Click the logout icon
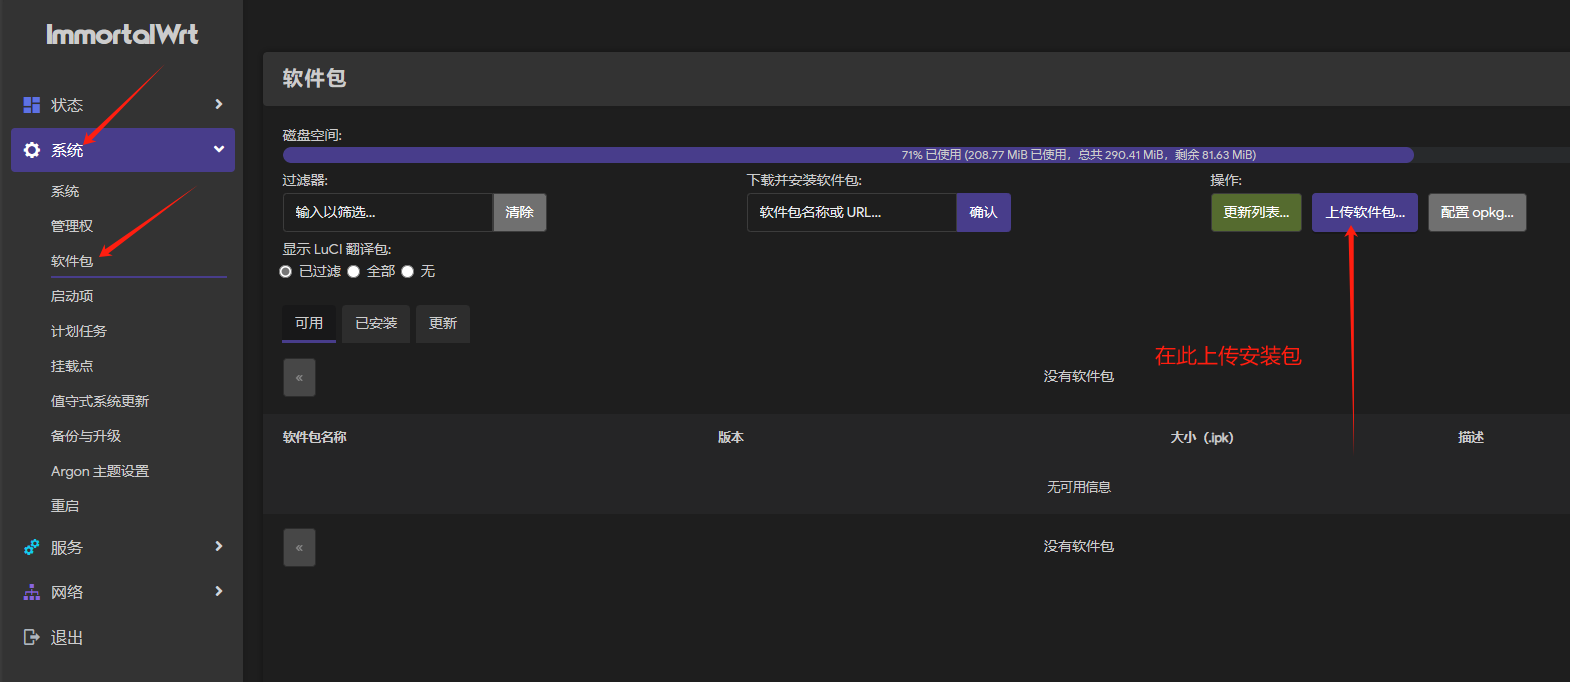This screenshot has width=1570, height=682. pos(32,637)
